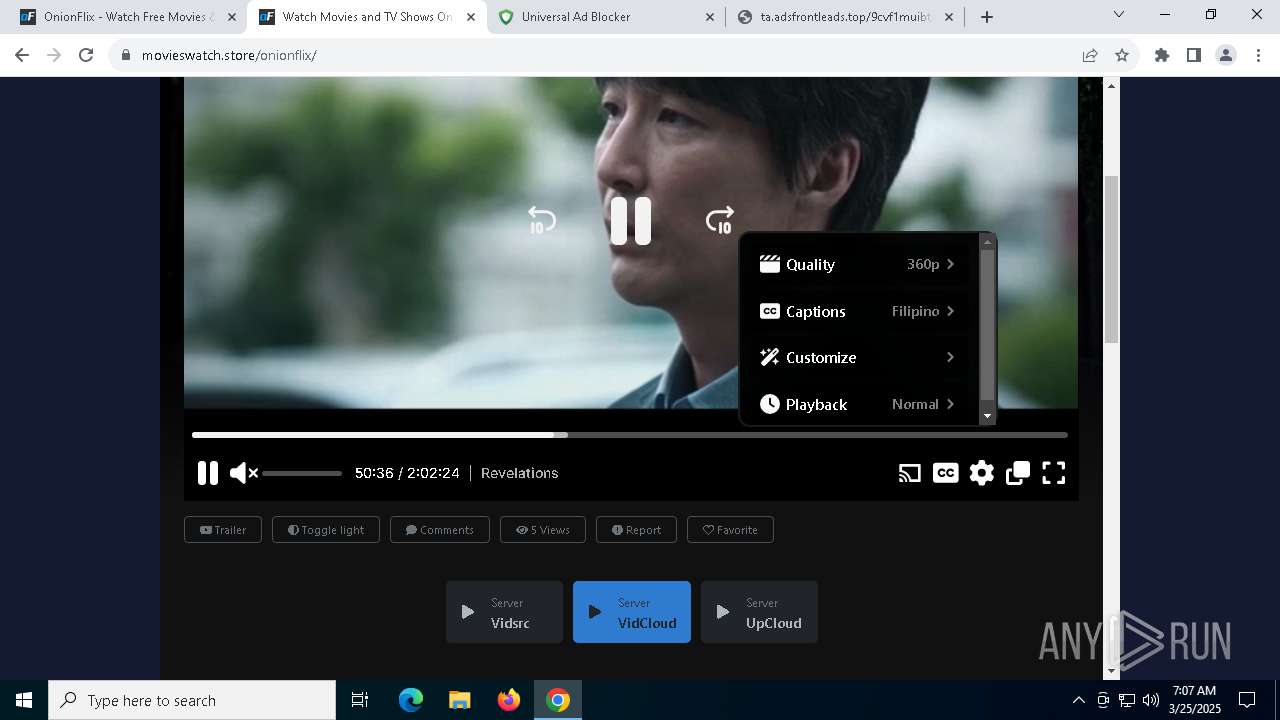
Task: Pause the video with center pause icon
Action: tap(631, 221)
